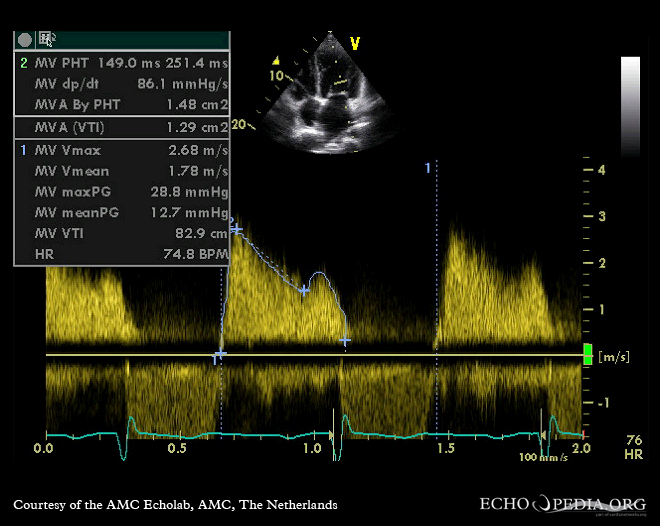Select the MV Vmax measurement row

pyautogui.click(x=122, y=149)
